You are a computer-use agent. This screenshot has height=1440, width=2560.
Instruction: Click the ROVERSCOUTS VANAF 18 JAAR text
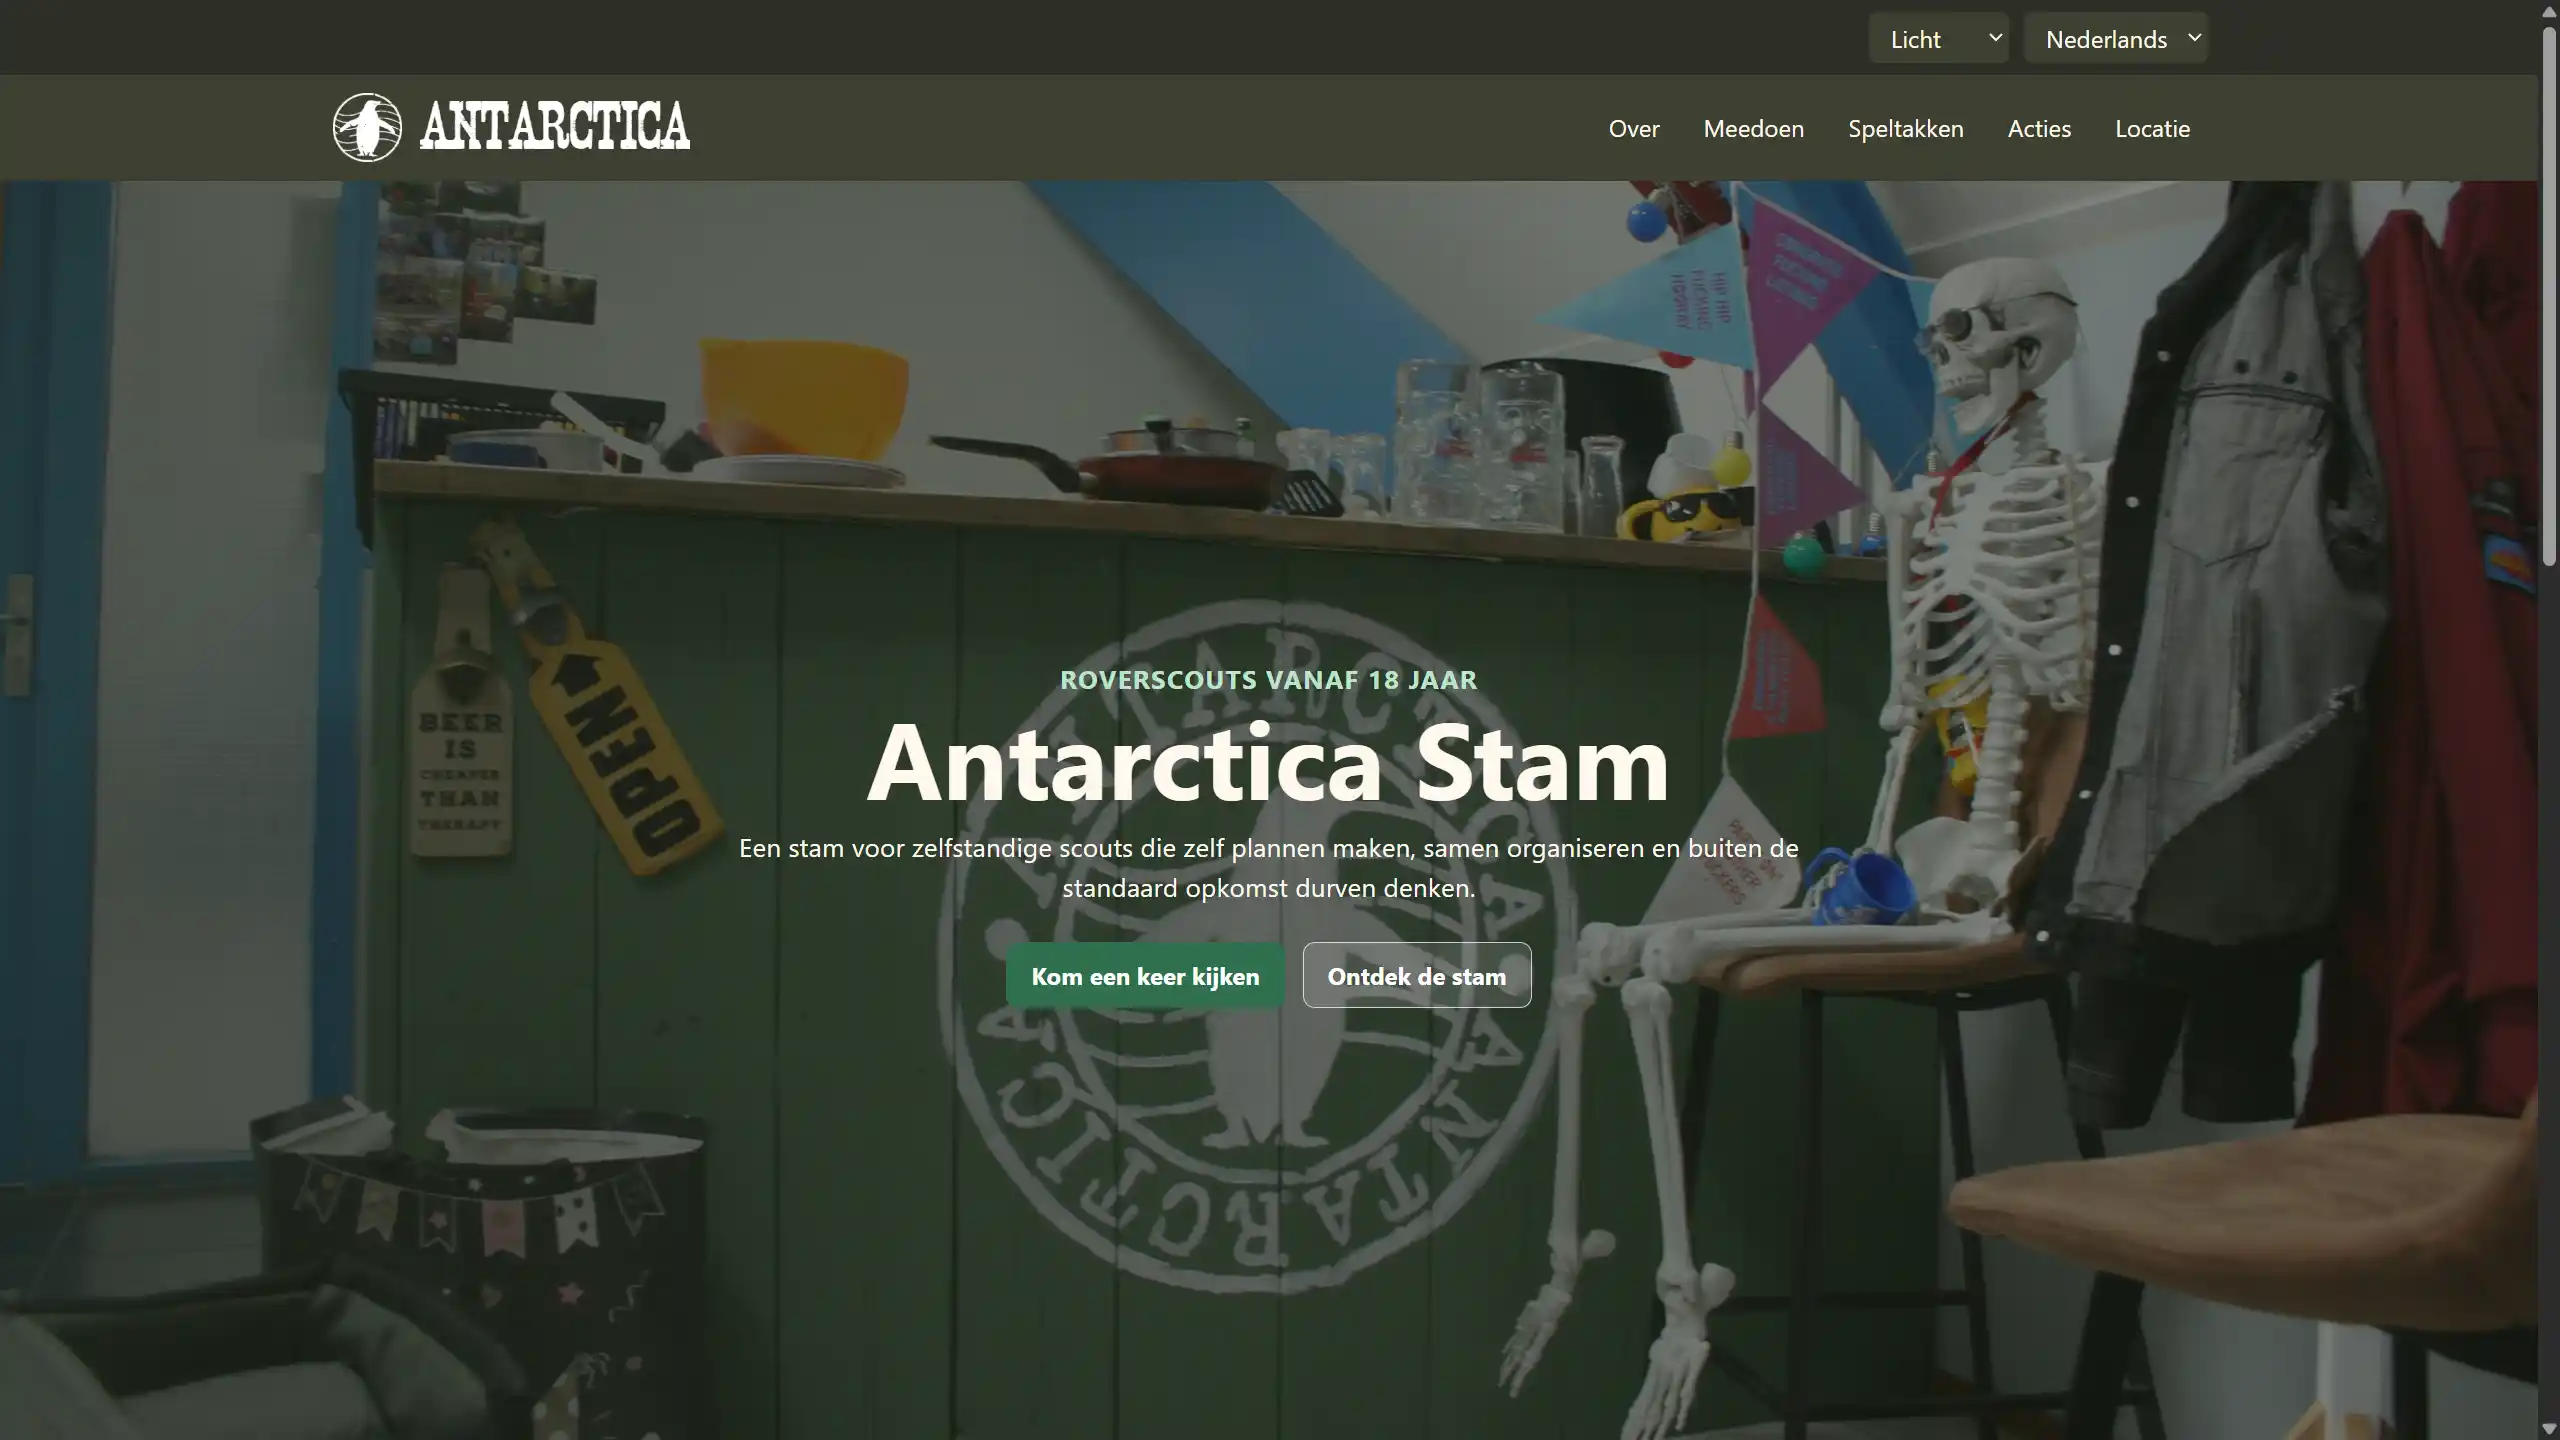tap(1268, 680)
